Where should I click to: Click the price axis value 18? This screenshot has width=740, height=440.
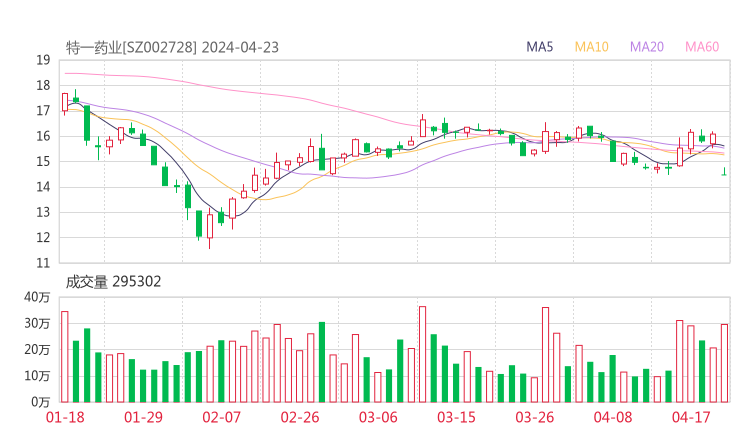pos(43,85)
